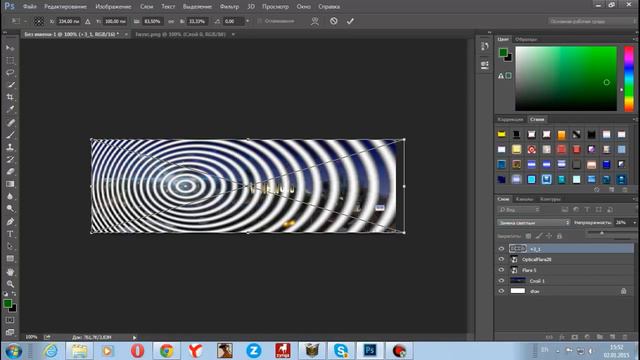Viewport: 640px width, 360px height.
Task: Click the foreground color swatch in toolbar
Action: pos(7,303)
